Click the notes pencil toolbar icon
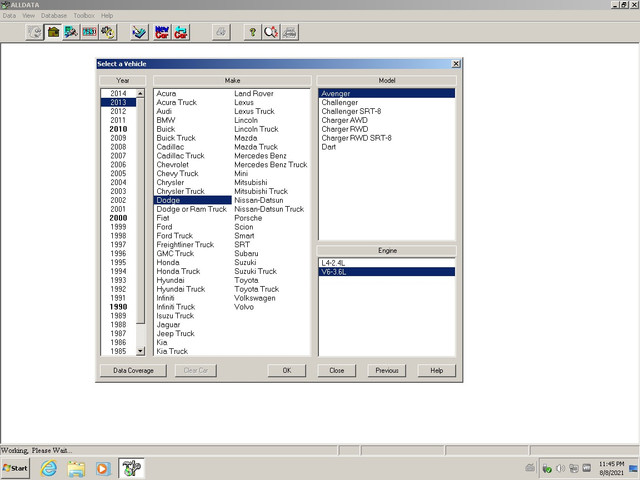 [x=139, y=32]
